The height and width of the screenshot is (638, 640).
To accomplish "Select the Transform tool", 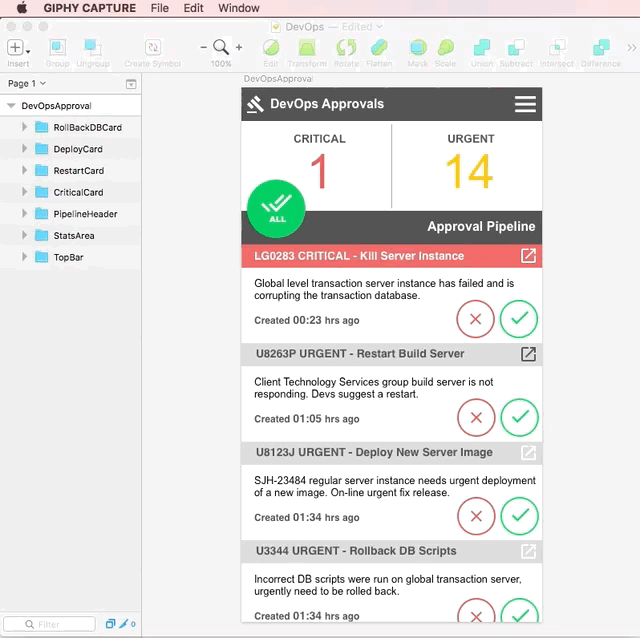I will coord(307,48).
